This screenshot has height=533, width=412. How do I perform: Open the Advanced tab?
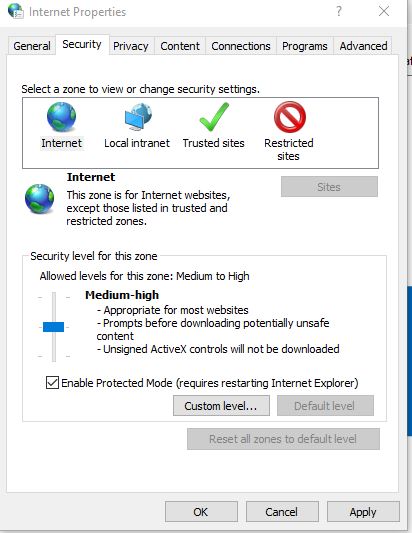[x=363, y=46]
